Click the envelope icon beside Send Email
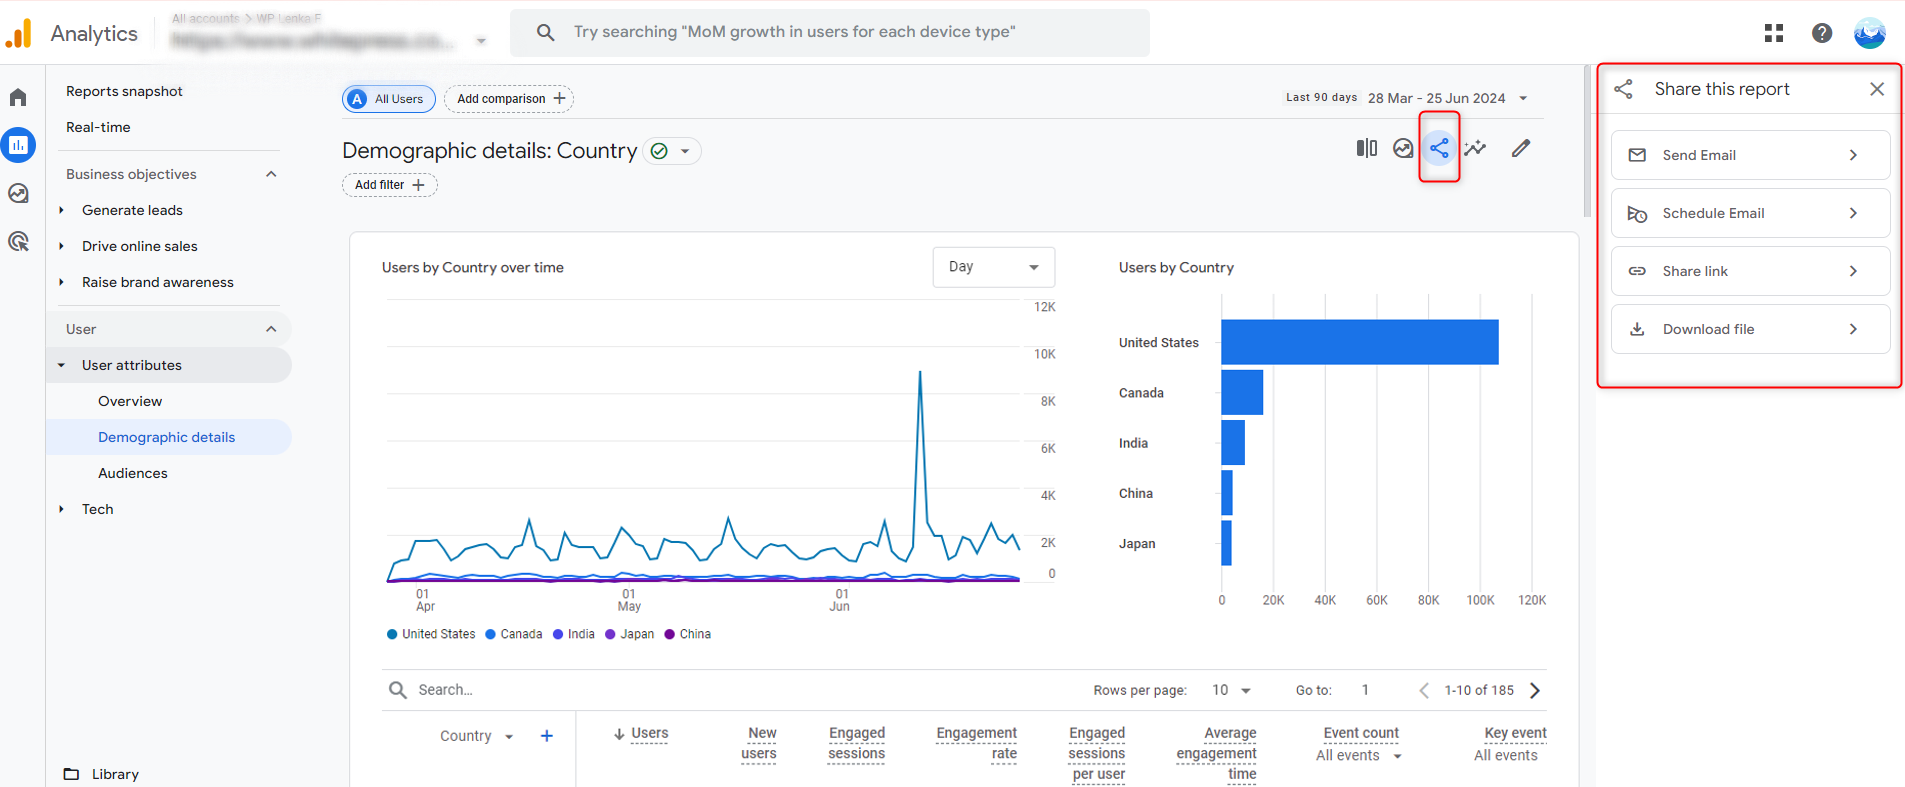This screenshot has width=1905, height=787. coord(1637,155)
